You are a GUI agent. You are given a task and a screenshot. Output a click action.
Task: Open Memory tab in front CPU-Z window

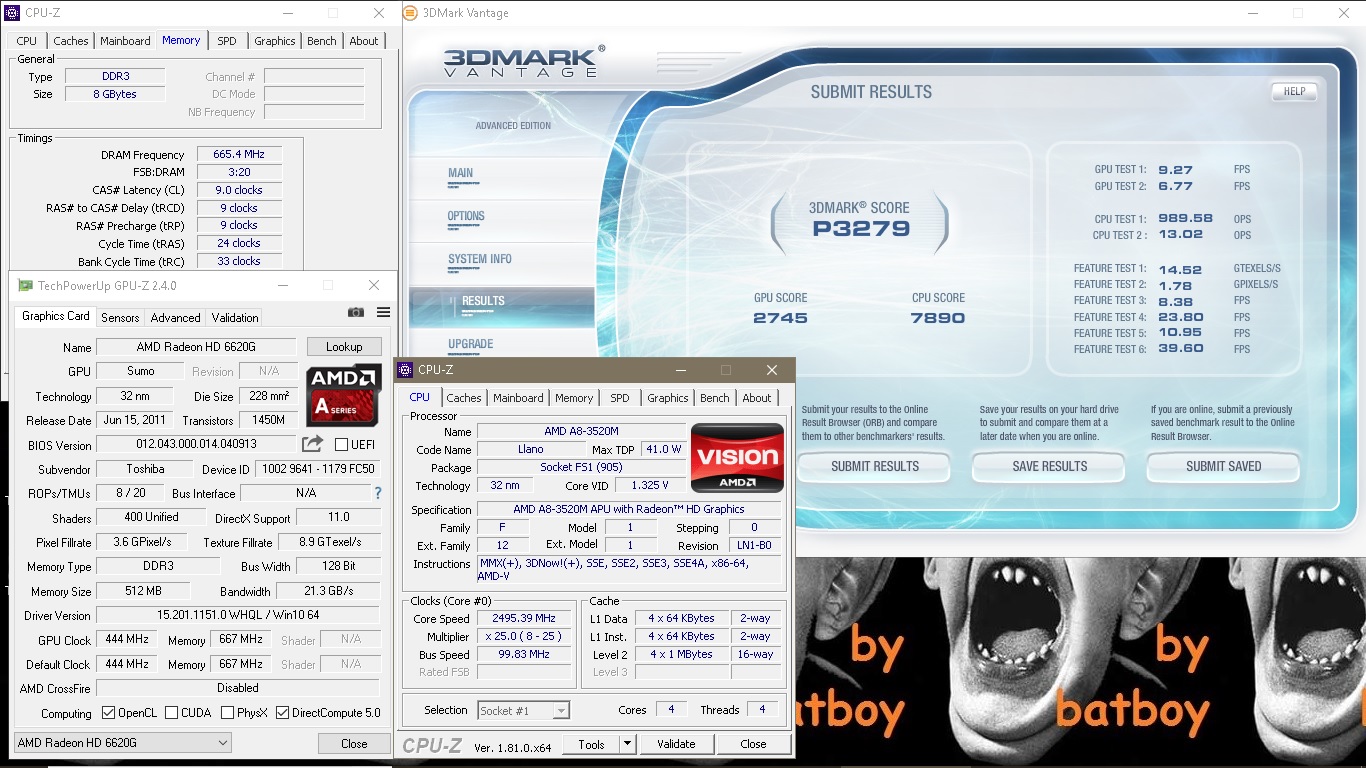574,398
